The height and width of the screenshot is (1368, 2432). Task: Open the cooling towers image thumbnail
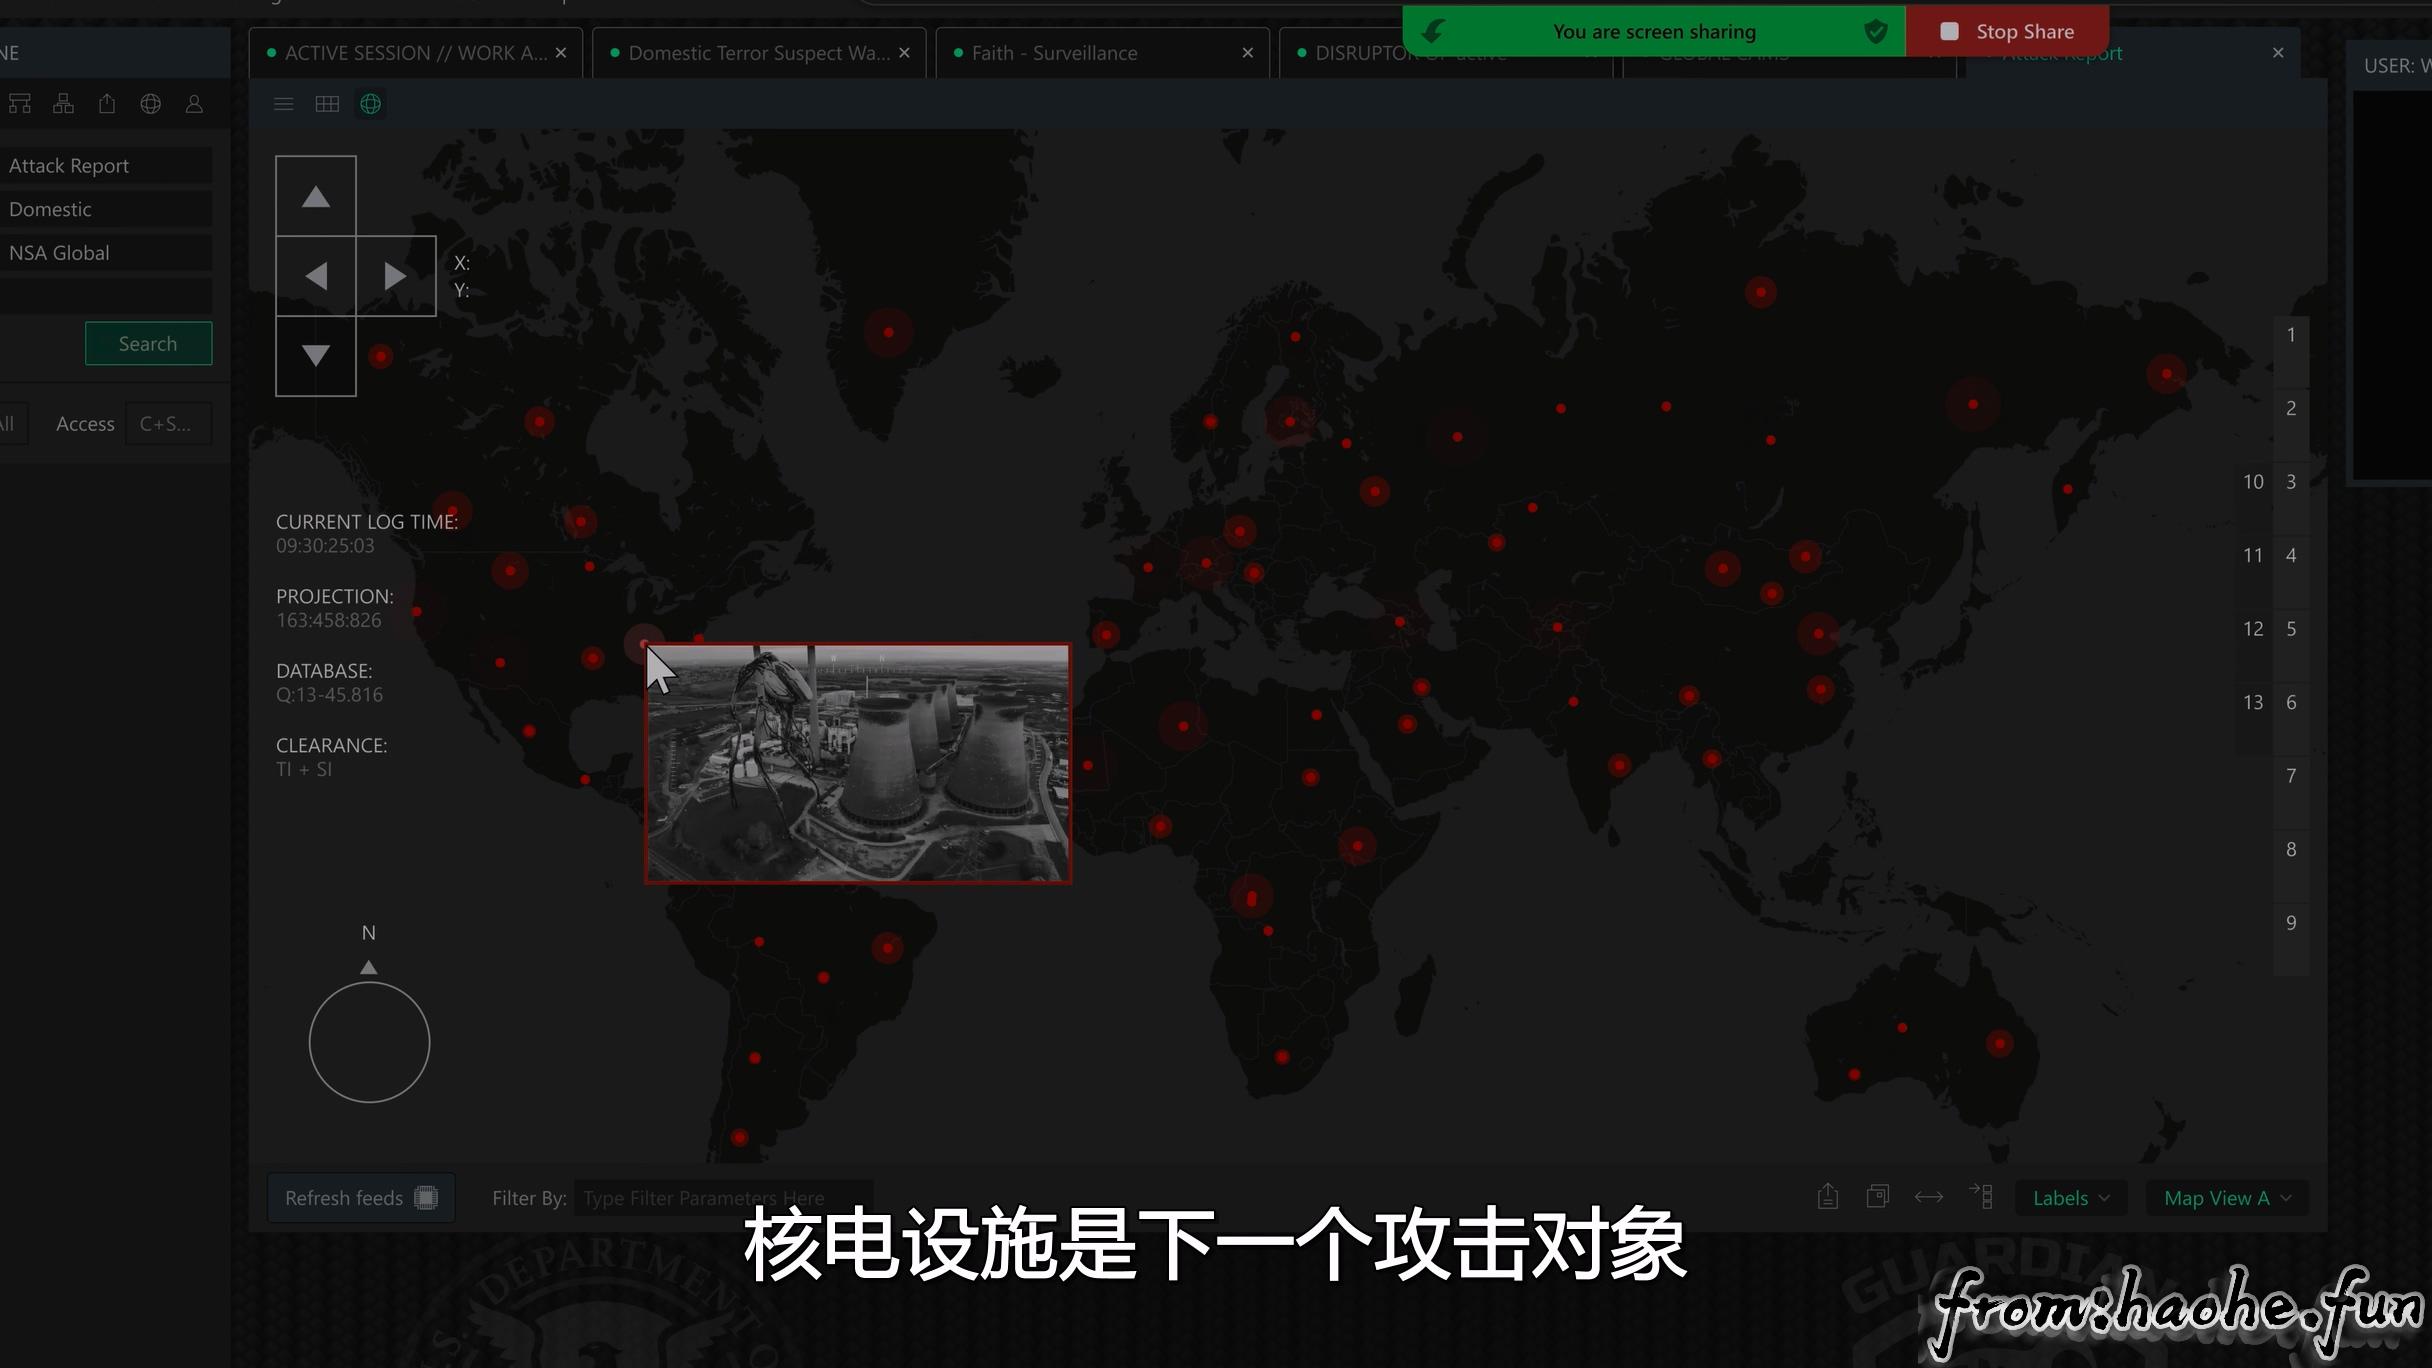pyautogui.click(x=858, y=763)
